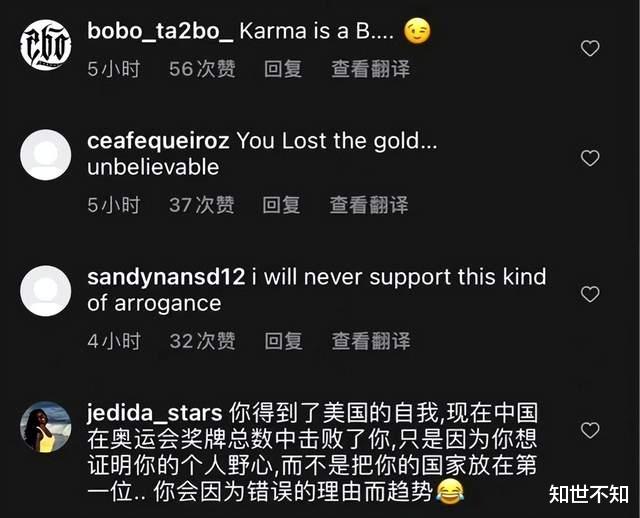The width and height of the screenshot is (640, 518).
Task: Open bobo_ta2bo_ profile picture
Action: coord(46,45)
